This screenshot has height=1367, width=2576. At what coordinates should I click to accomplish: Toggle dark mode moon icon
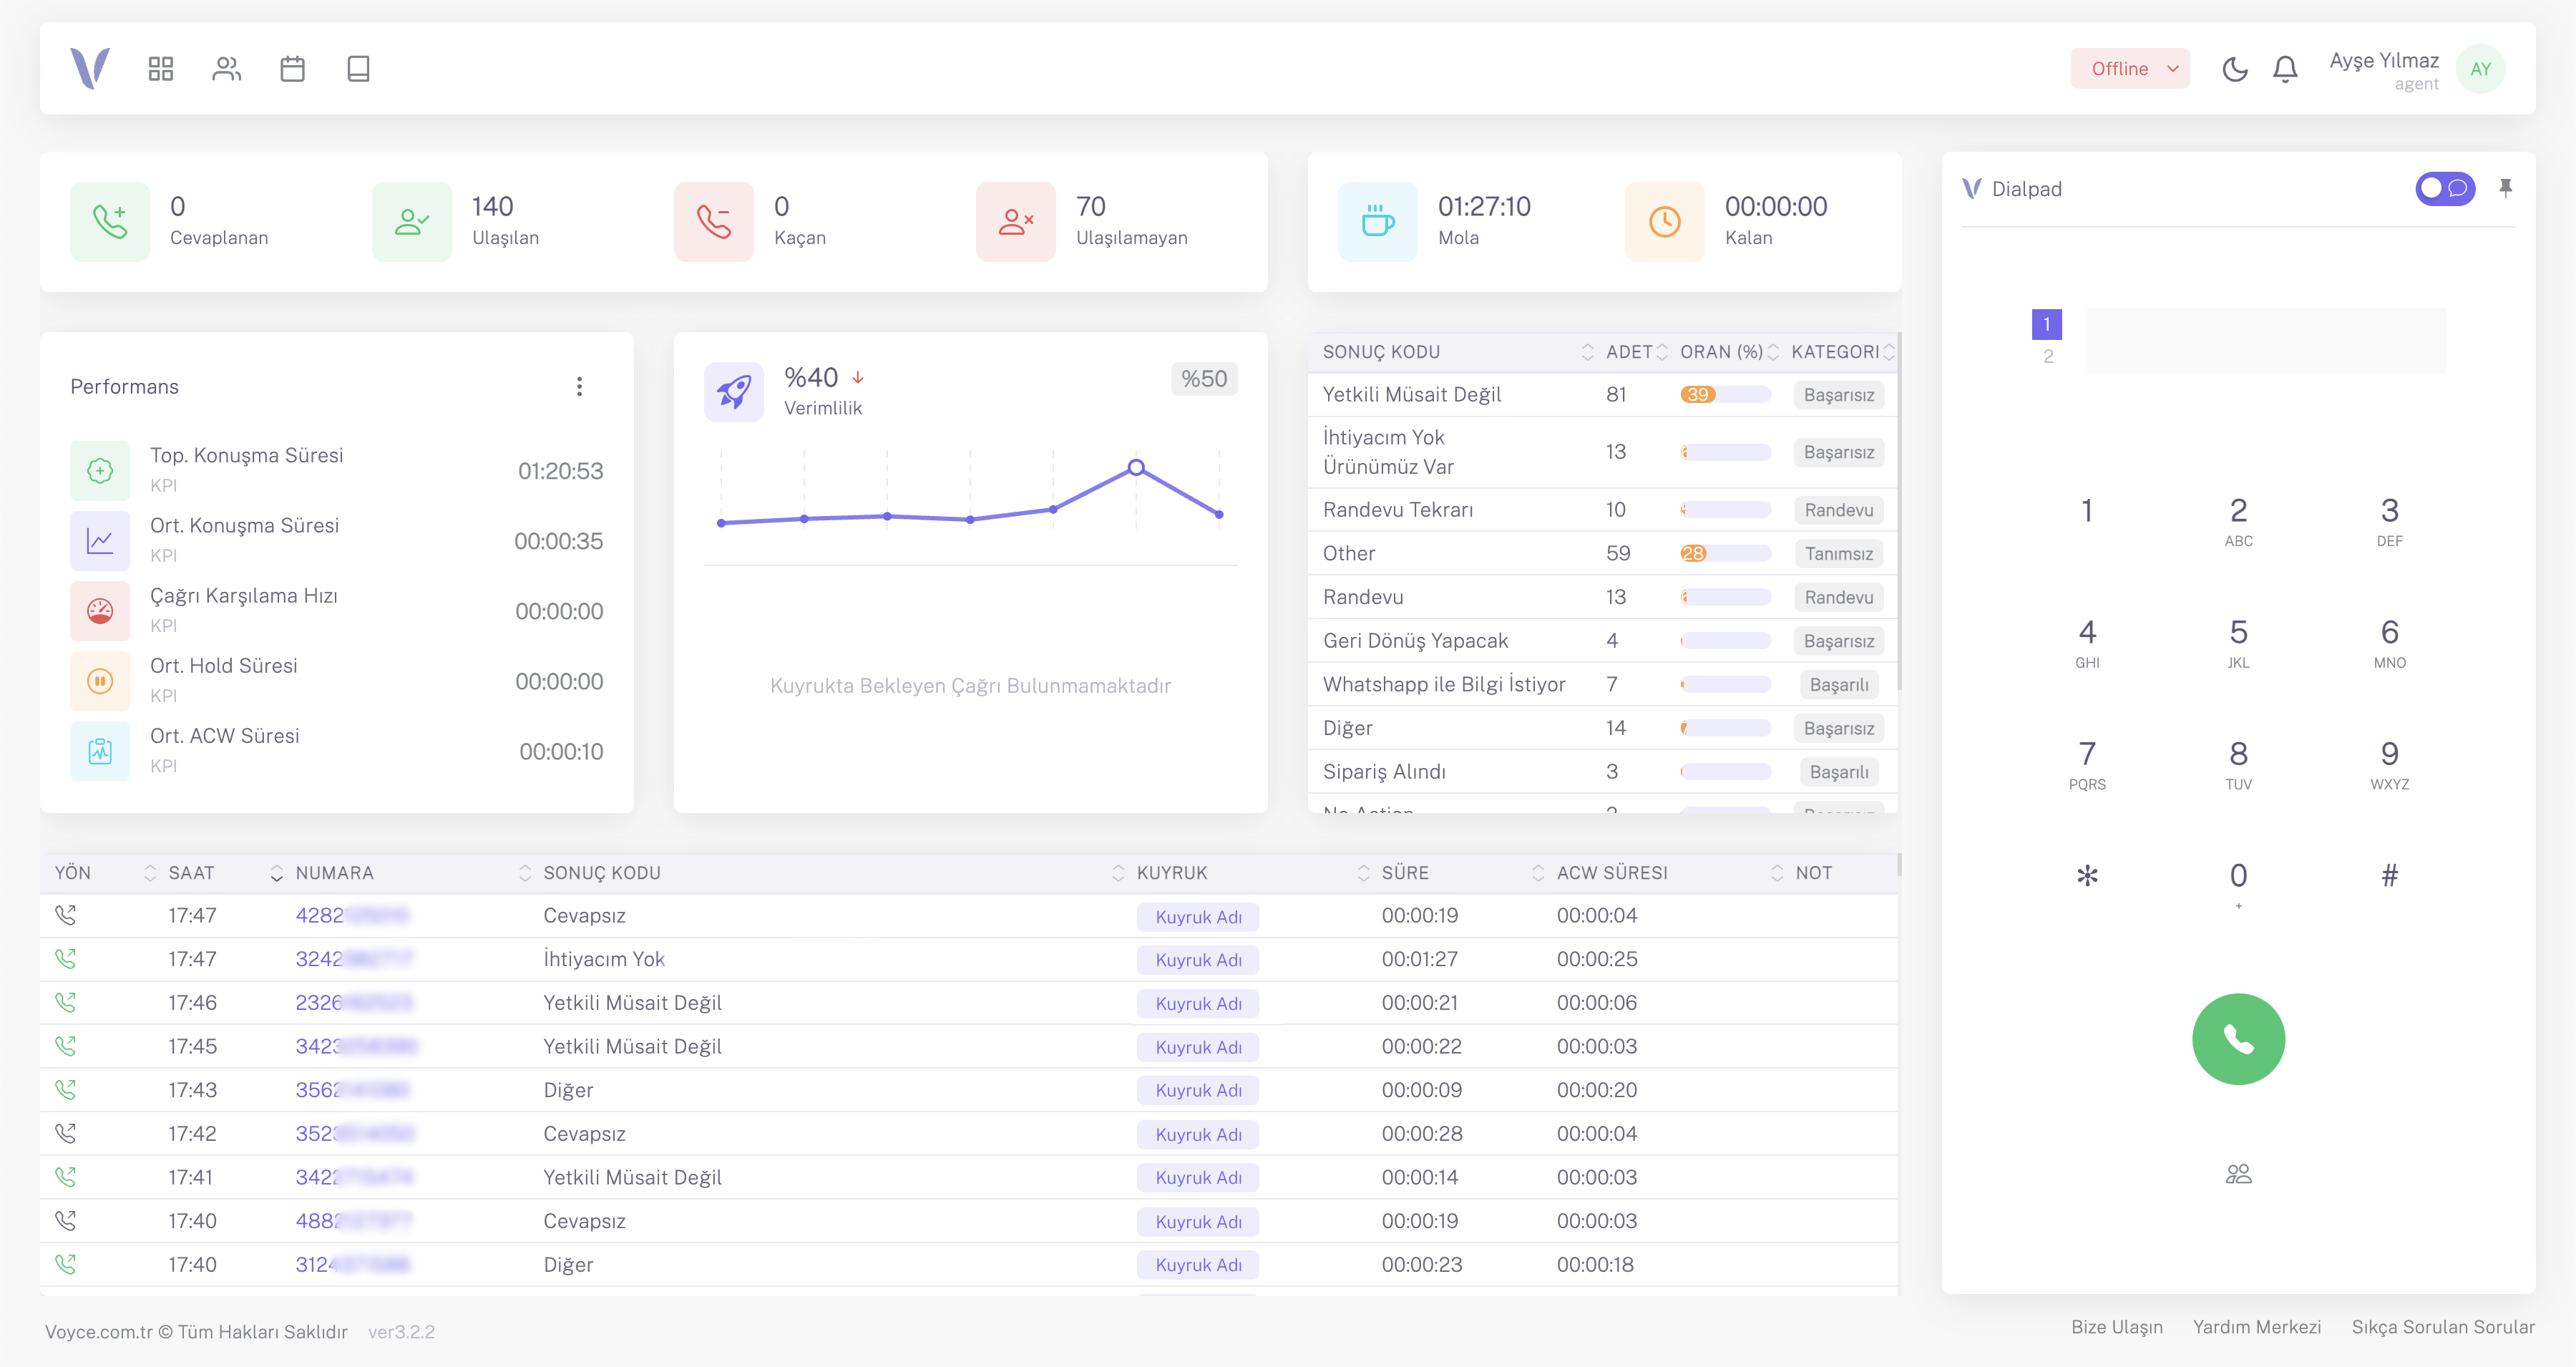click(2235, 68)
